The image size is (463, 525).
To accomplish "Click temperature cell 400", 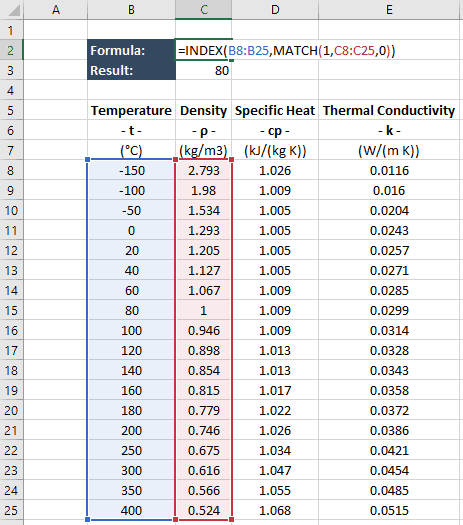I will (x=131, y=510).
